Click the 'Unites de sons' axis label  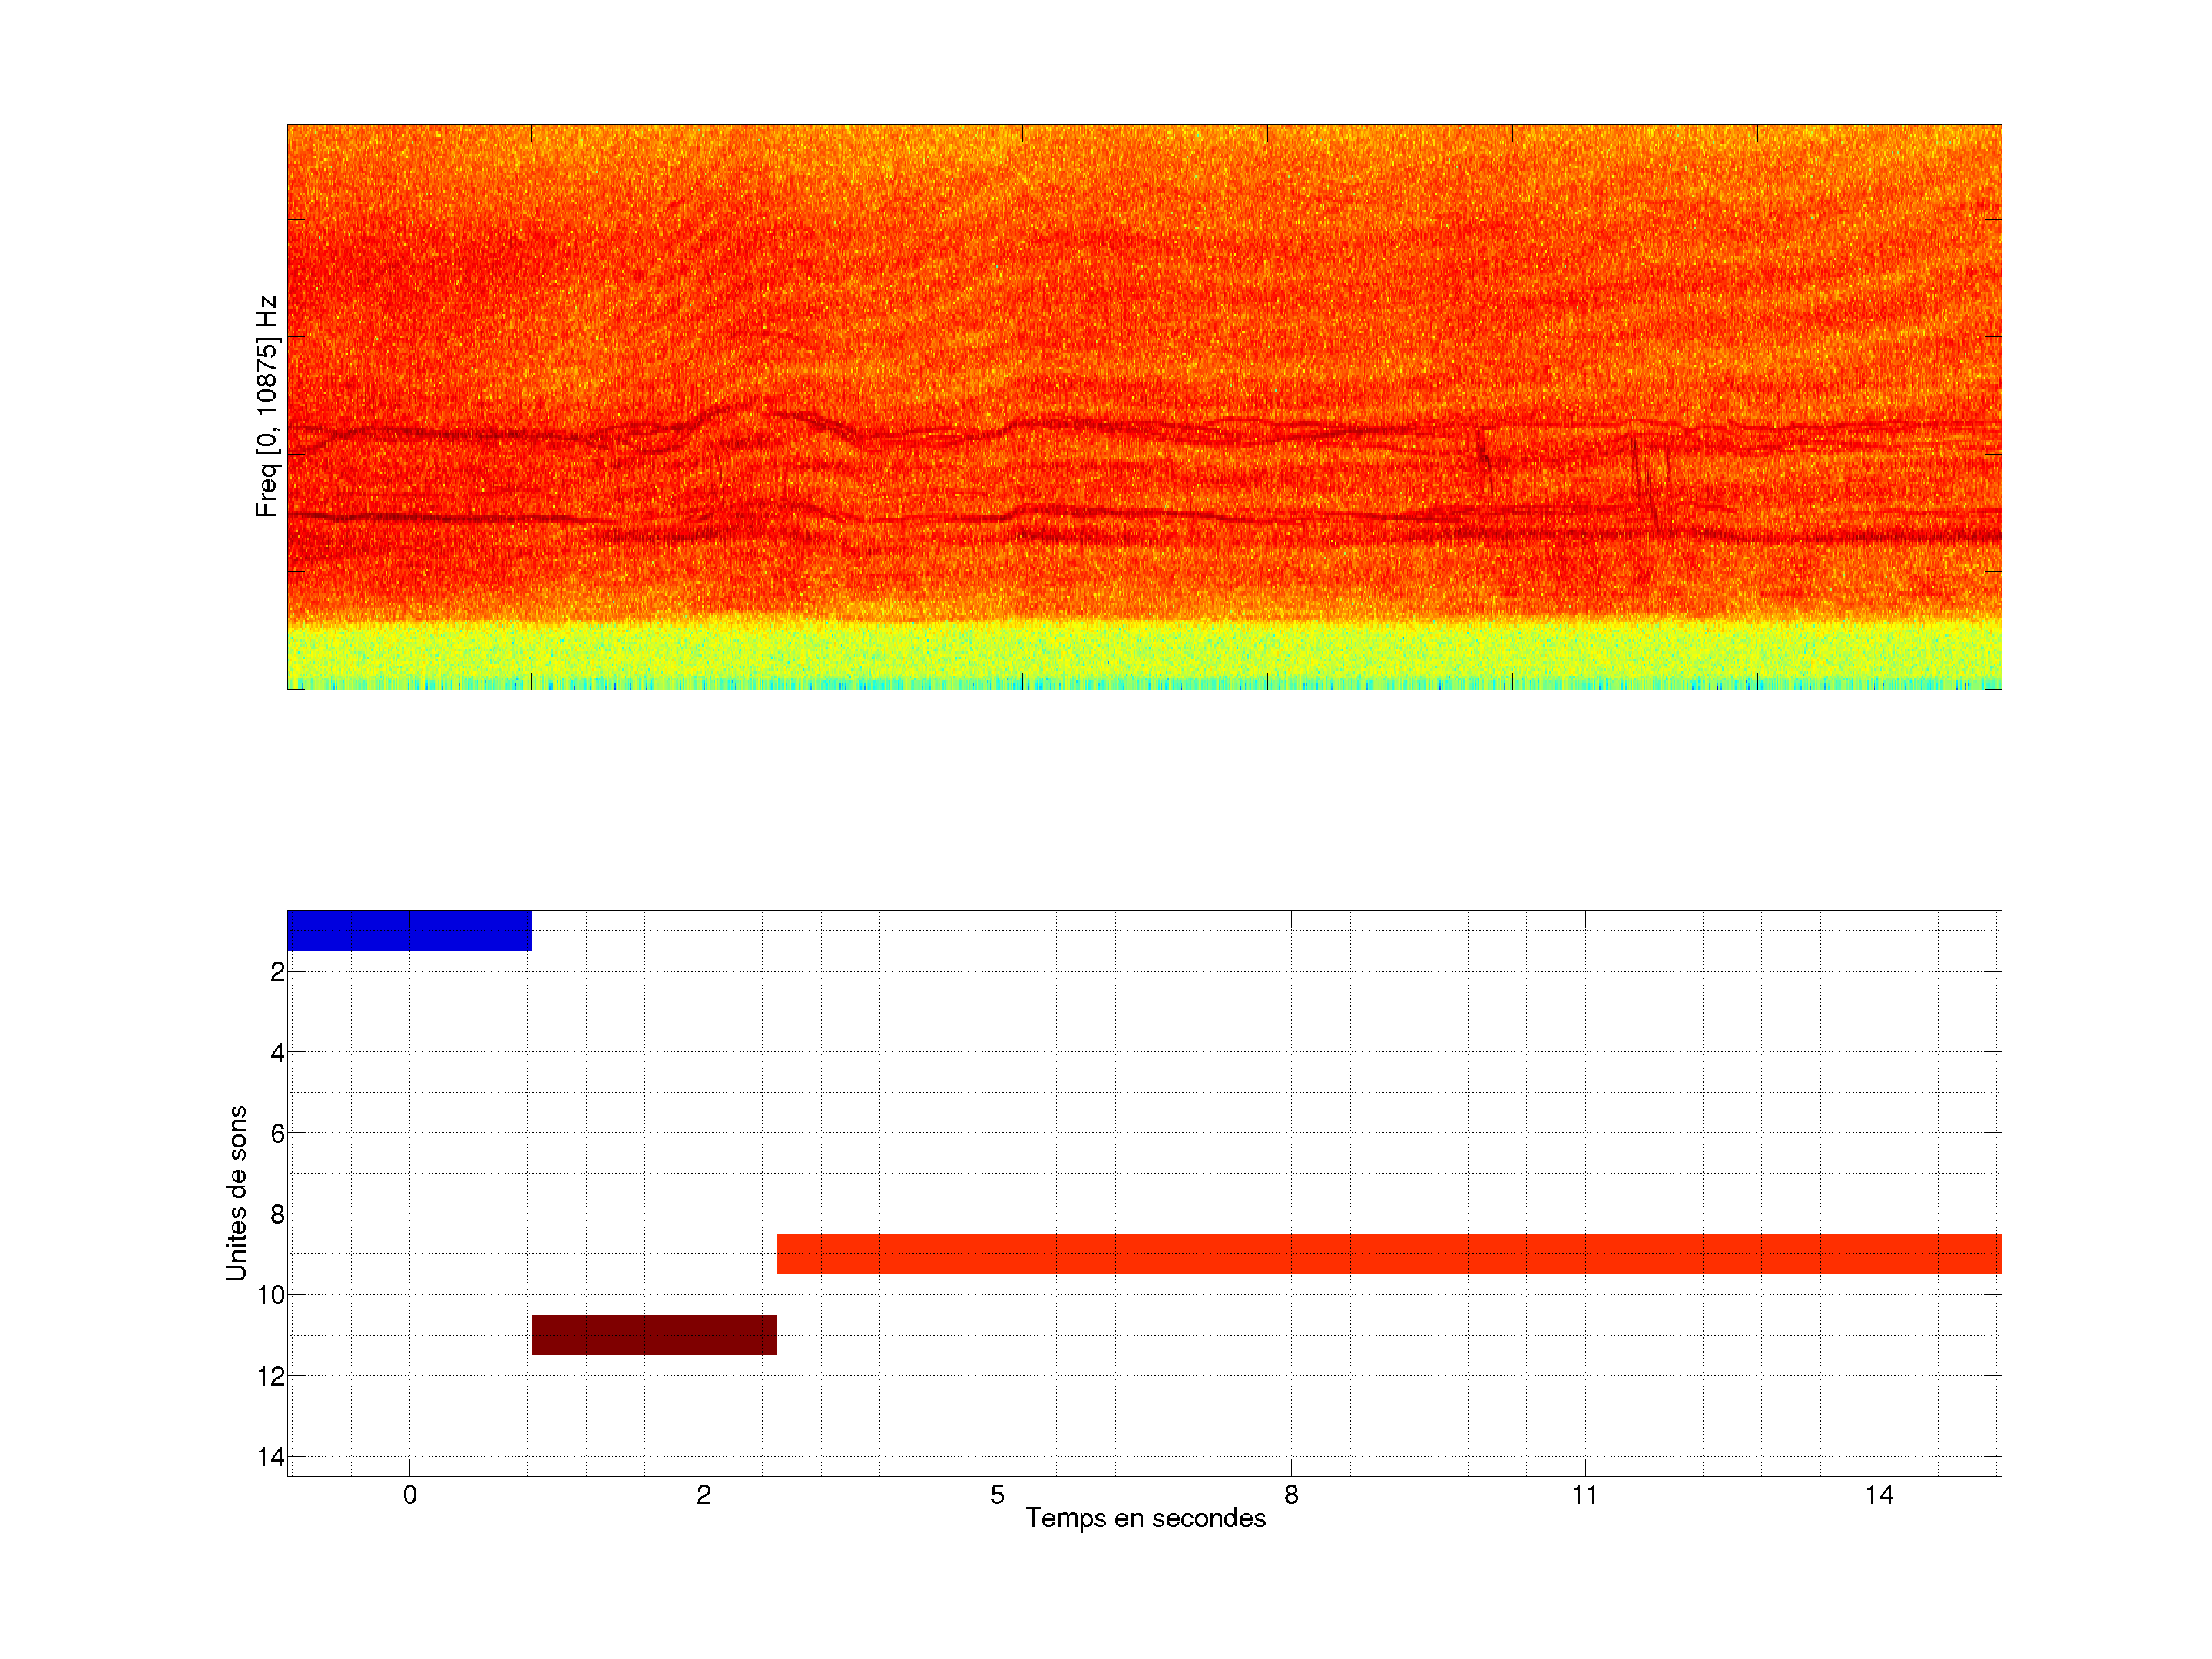(236, 1193)
